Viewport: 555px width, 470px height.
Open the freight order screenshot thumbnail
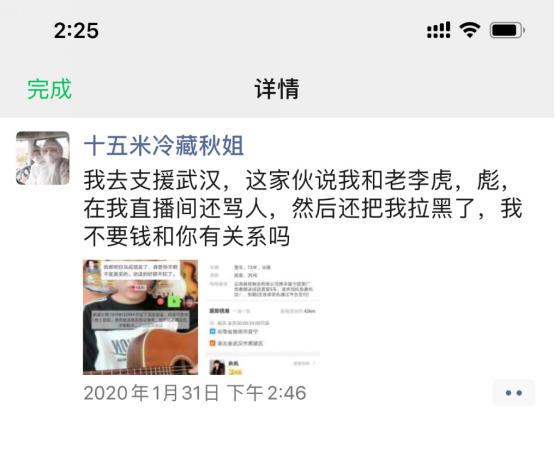pyautogui.click(x=263, y=317)
